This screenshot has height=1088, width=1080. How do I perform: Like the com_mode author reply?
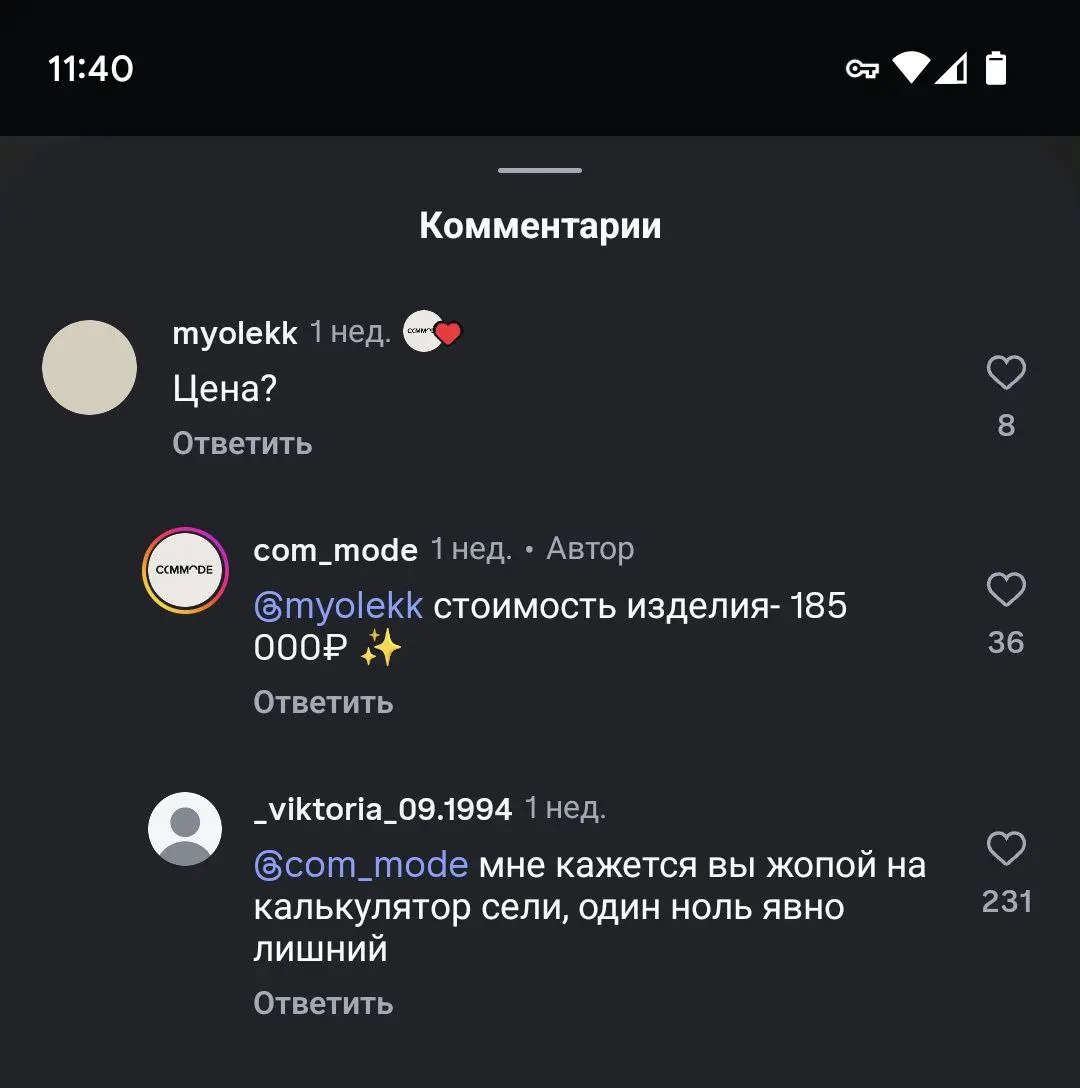tap(1005, 589)
